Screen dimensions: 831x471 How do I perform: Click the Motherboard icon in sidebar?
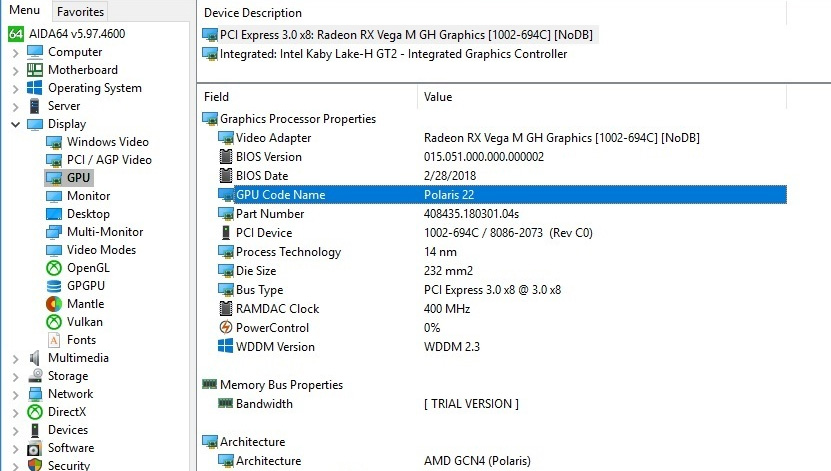[x=36, y=70]
